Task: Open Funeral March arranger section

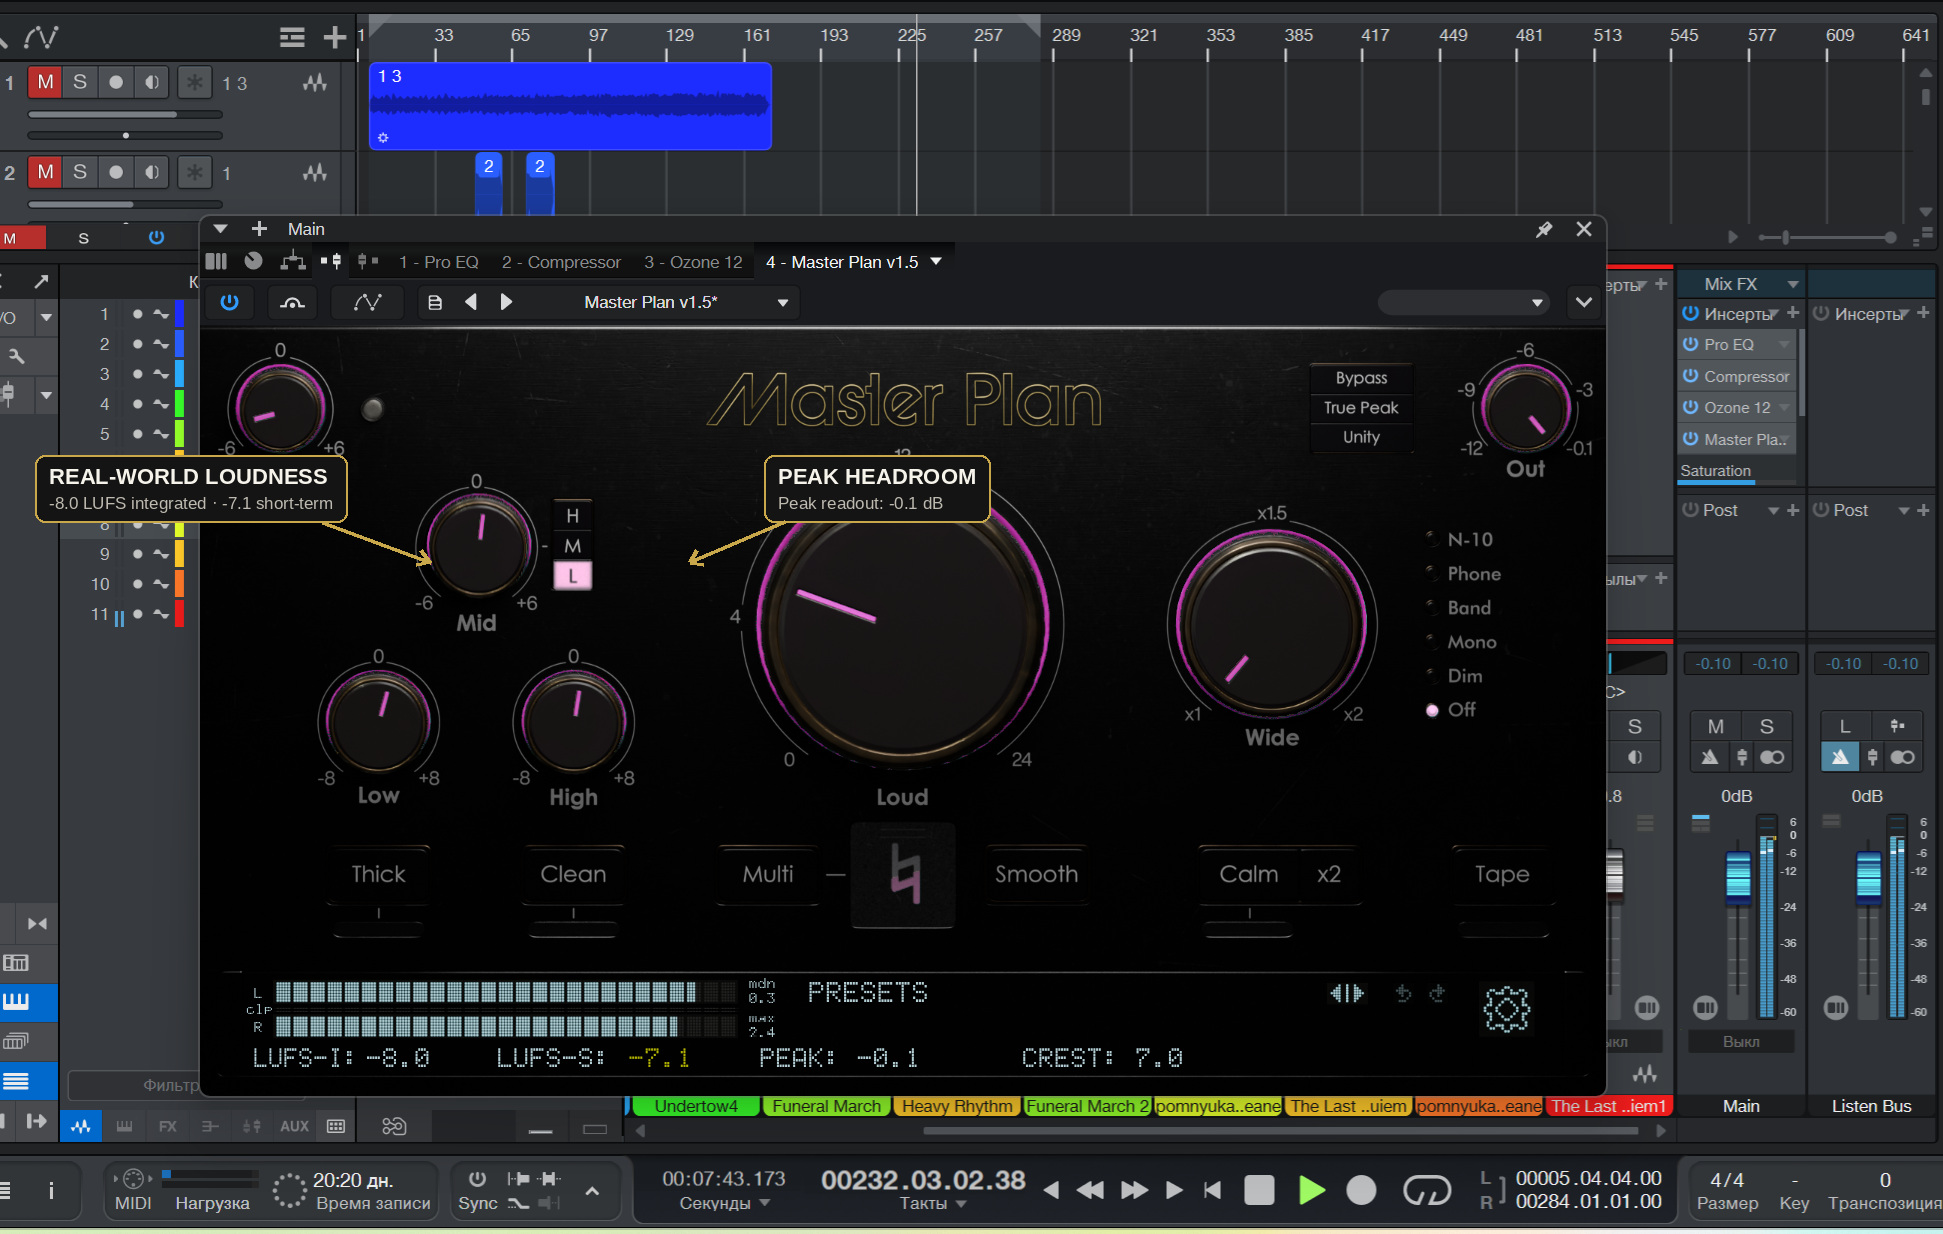Action: (826, 1106)
